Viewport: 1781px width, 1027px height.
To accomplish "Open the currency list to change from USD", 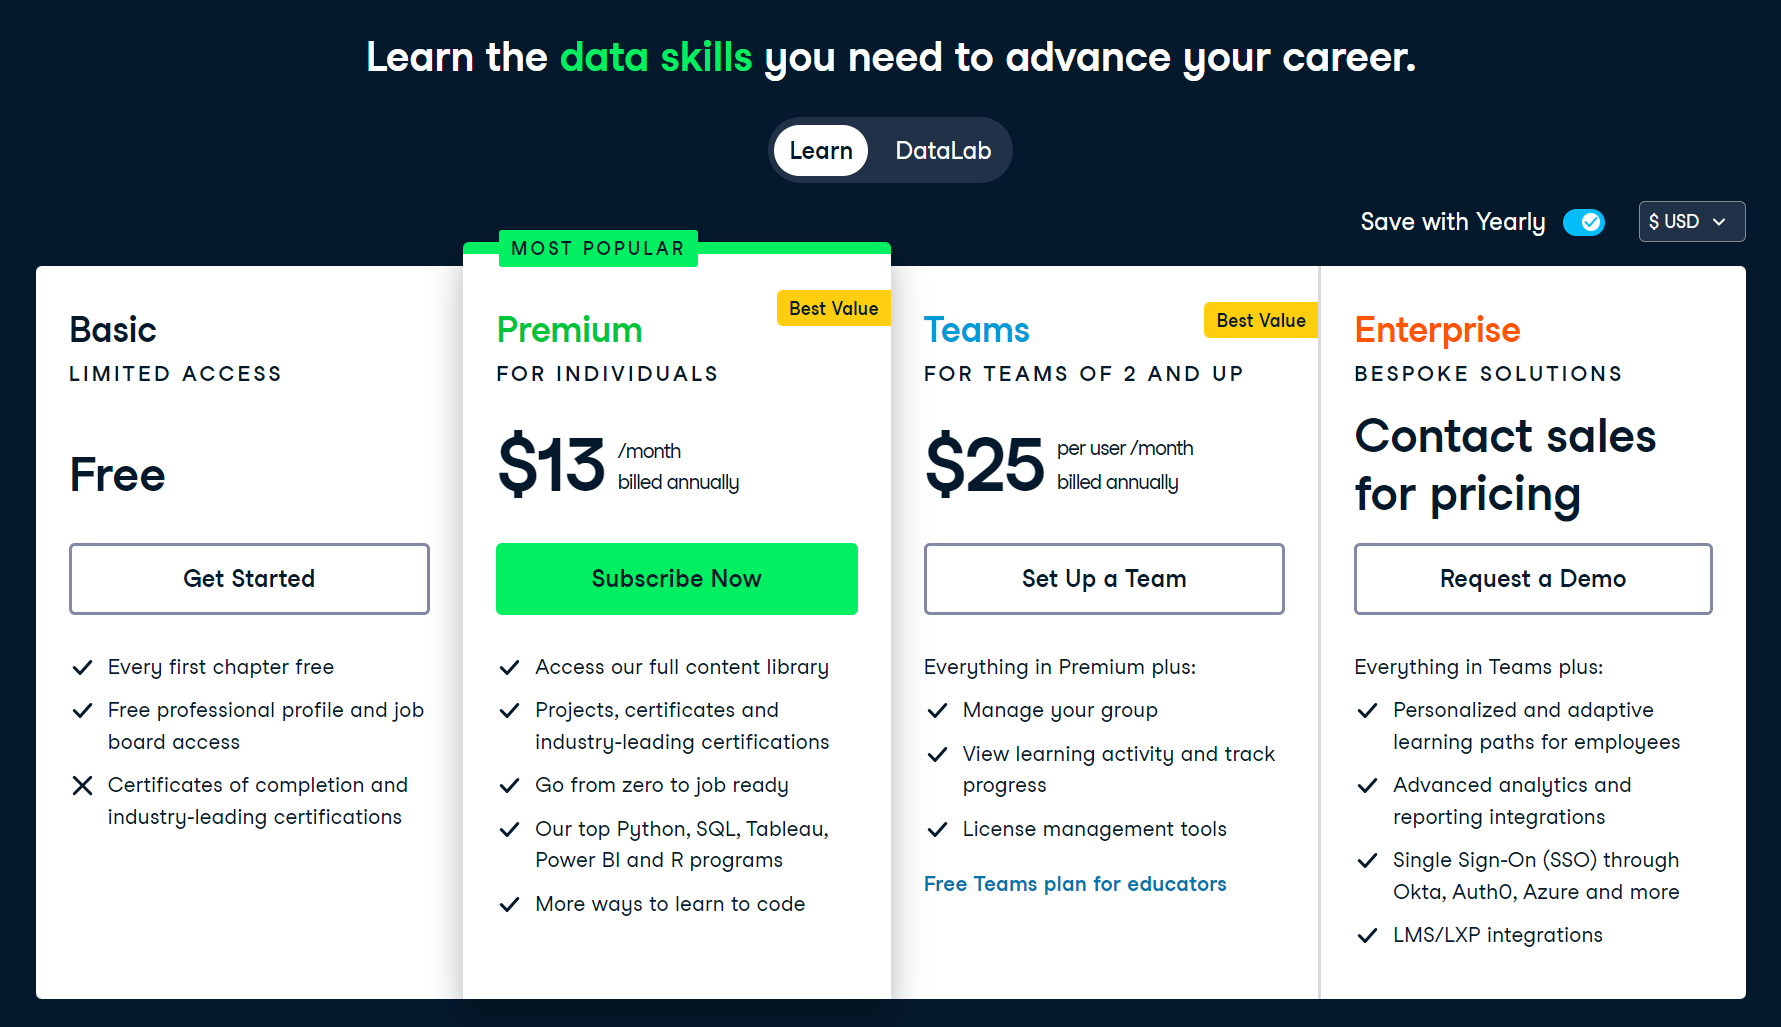I will pos(1691,221).
